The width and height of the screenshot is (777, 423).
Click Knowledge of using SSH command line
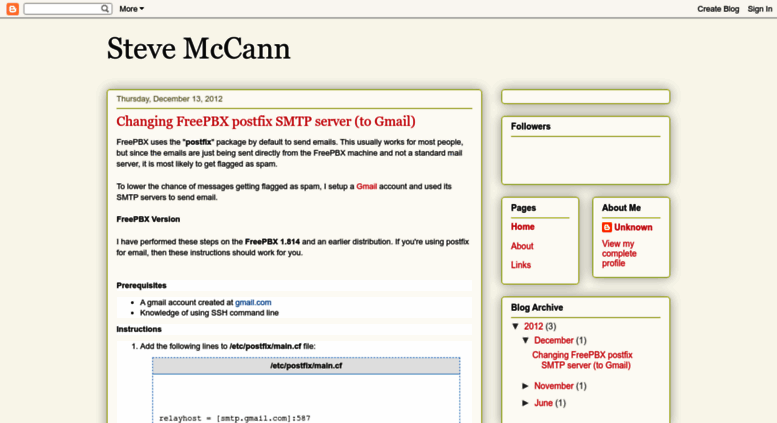point(209,313)
